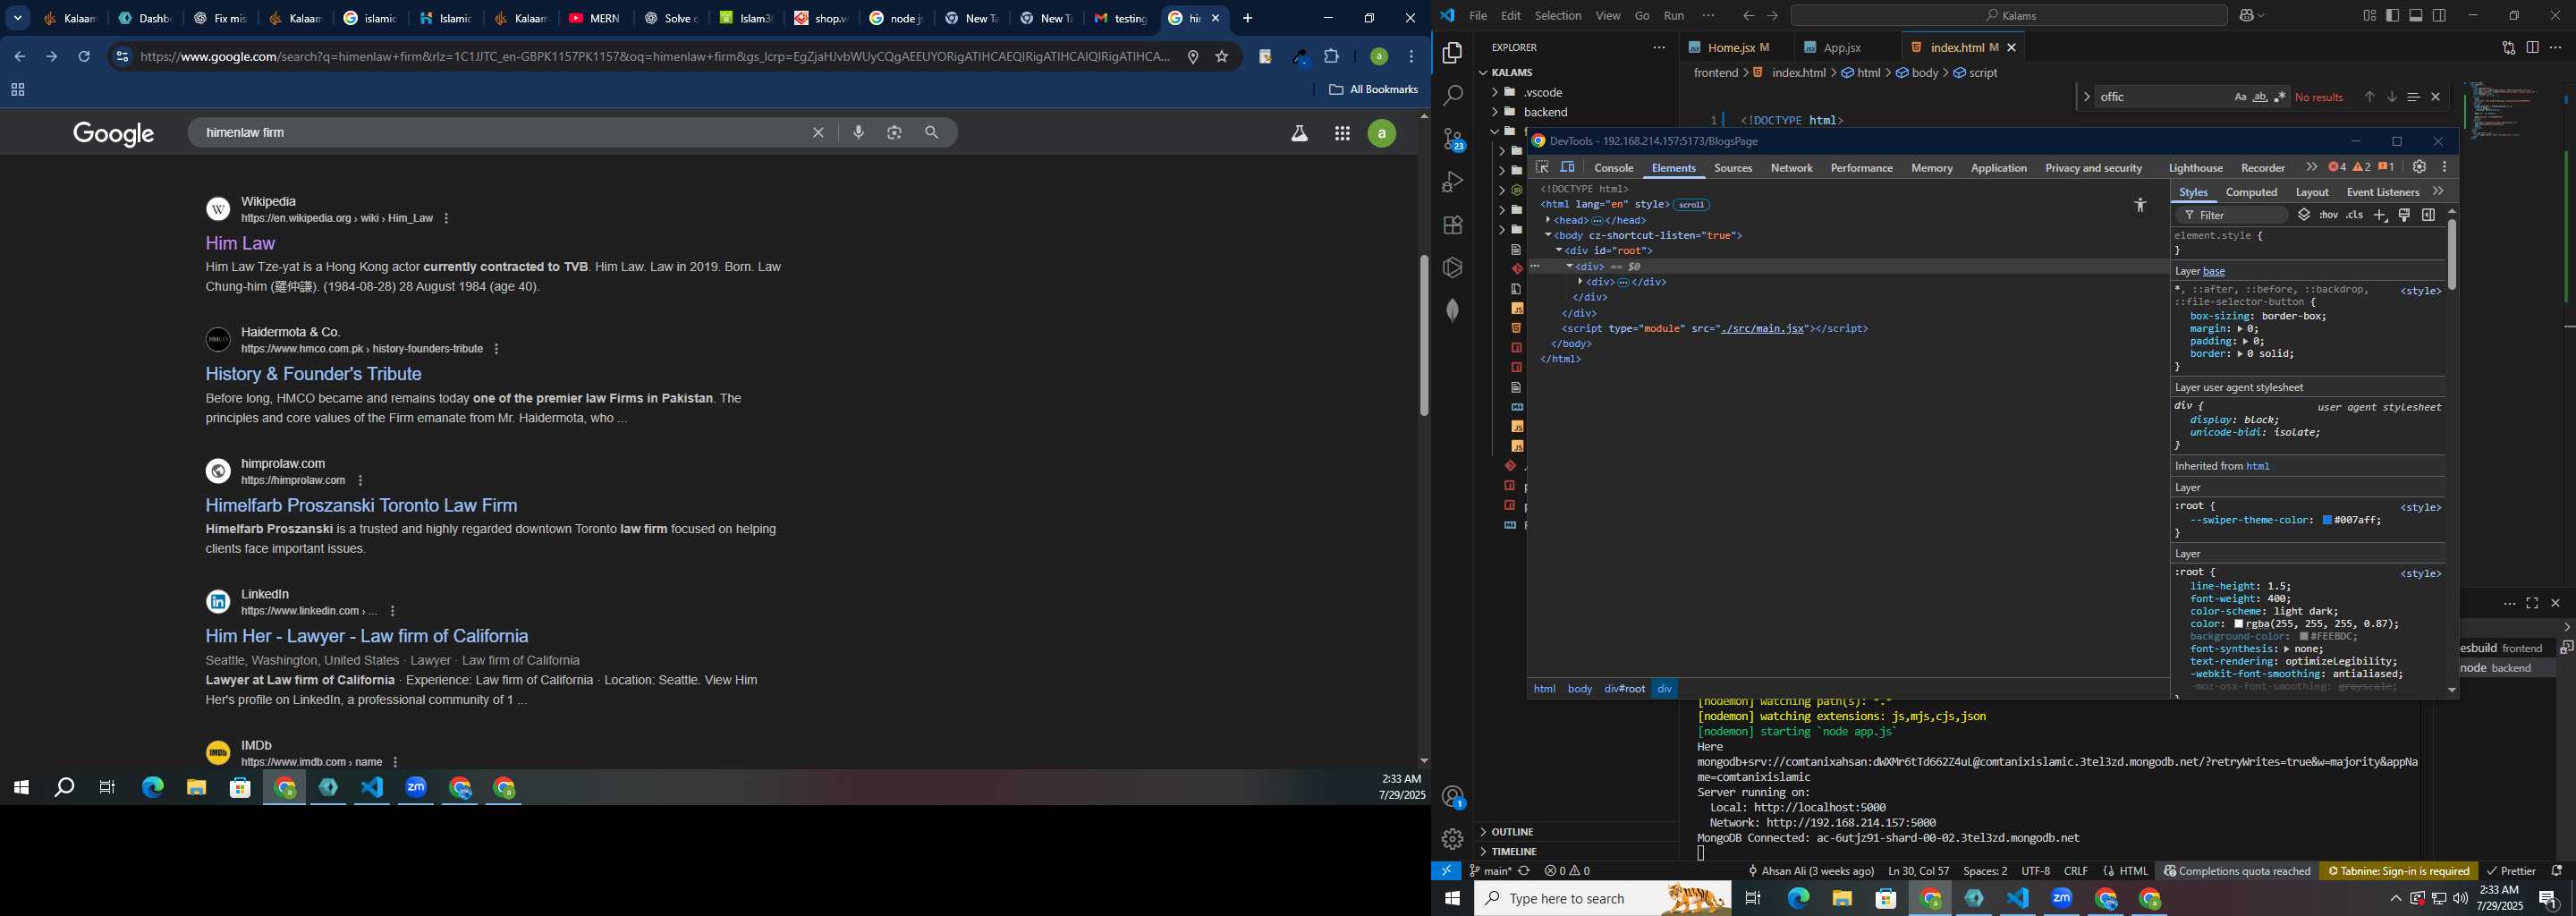Open DevTools Lighthouse tab
Viewport: 2576px width, 916px height.
click(2195, 168)
